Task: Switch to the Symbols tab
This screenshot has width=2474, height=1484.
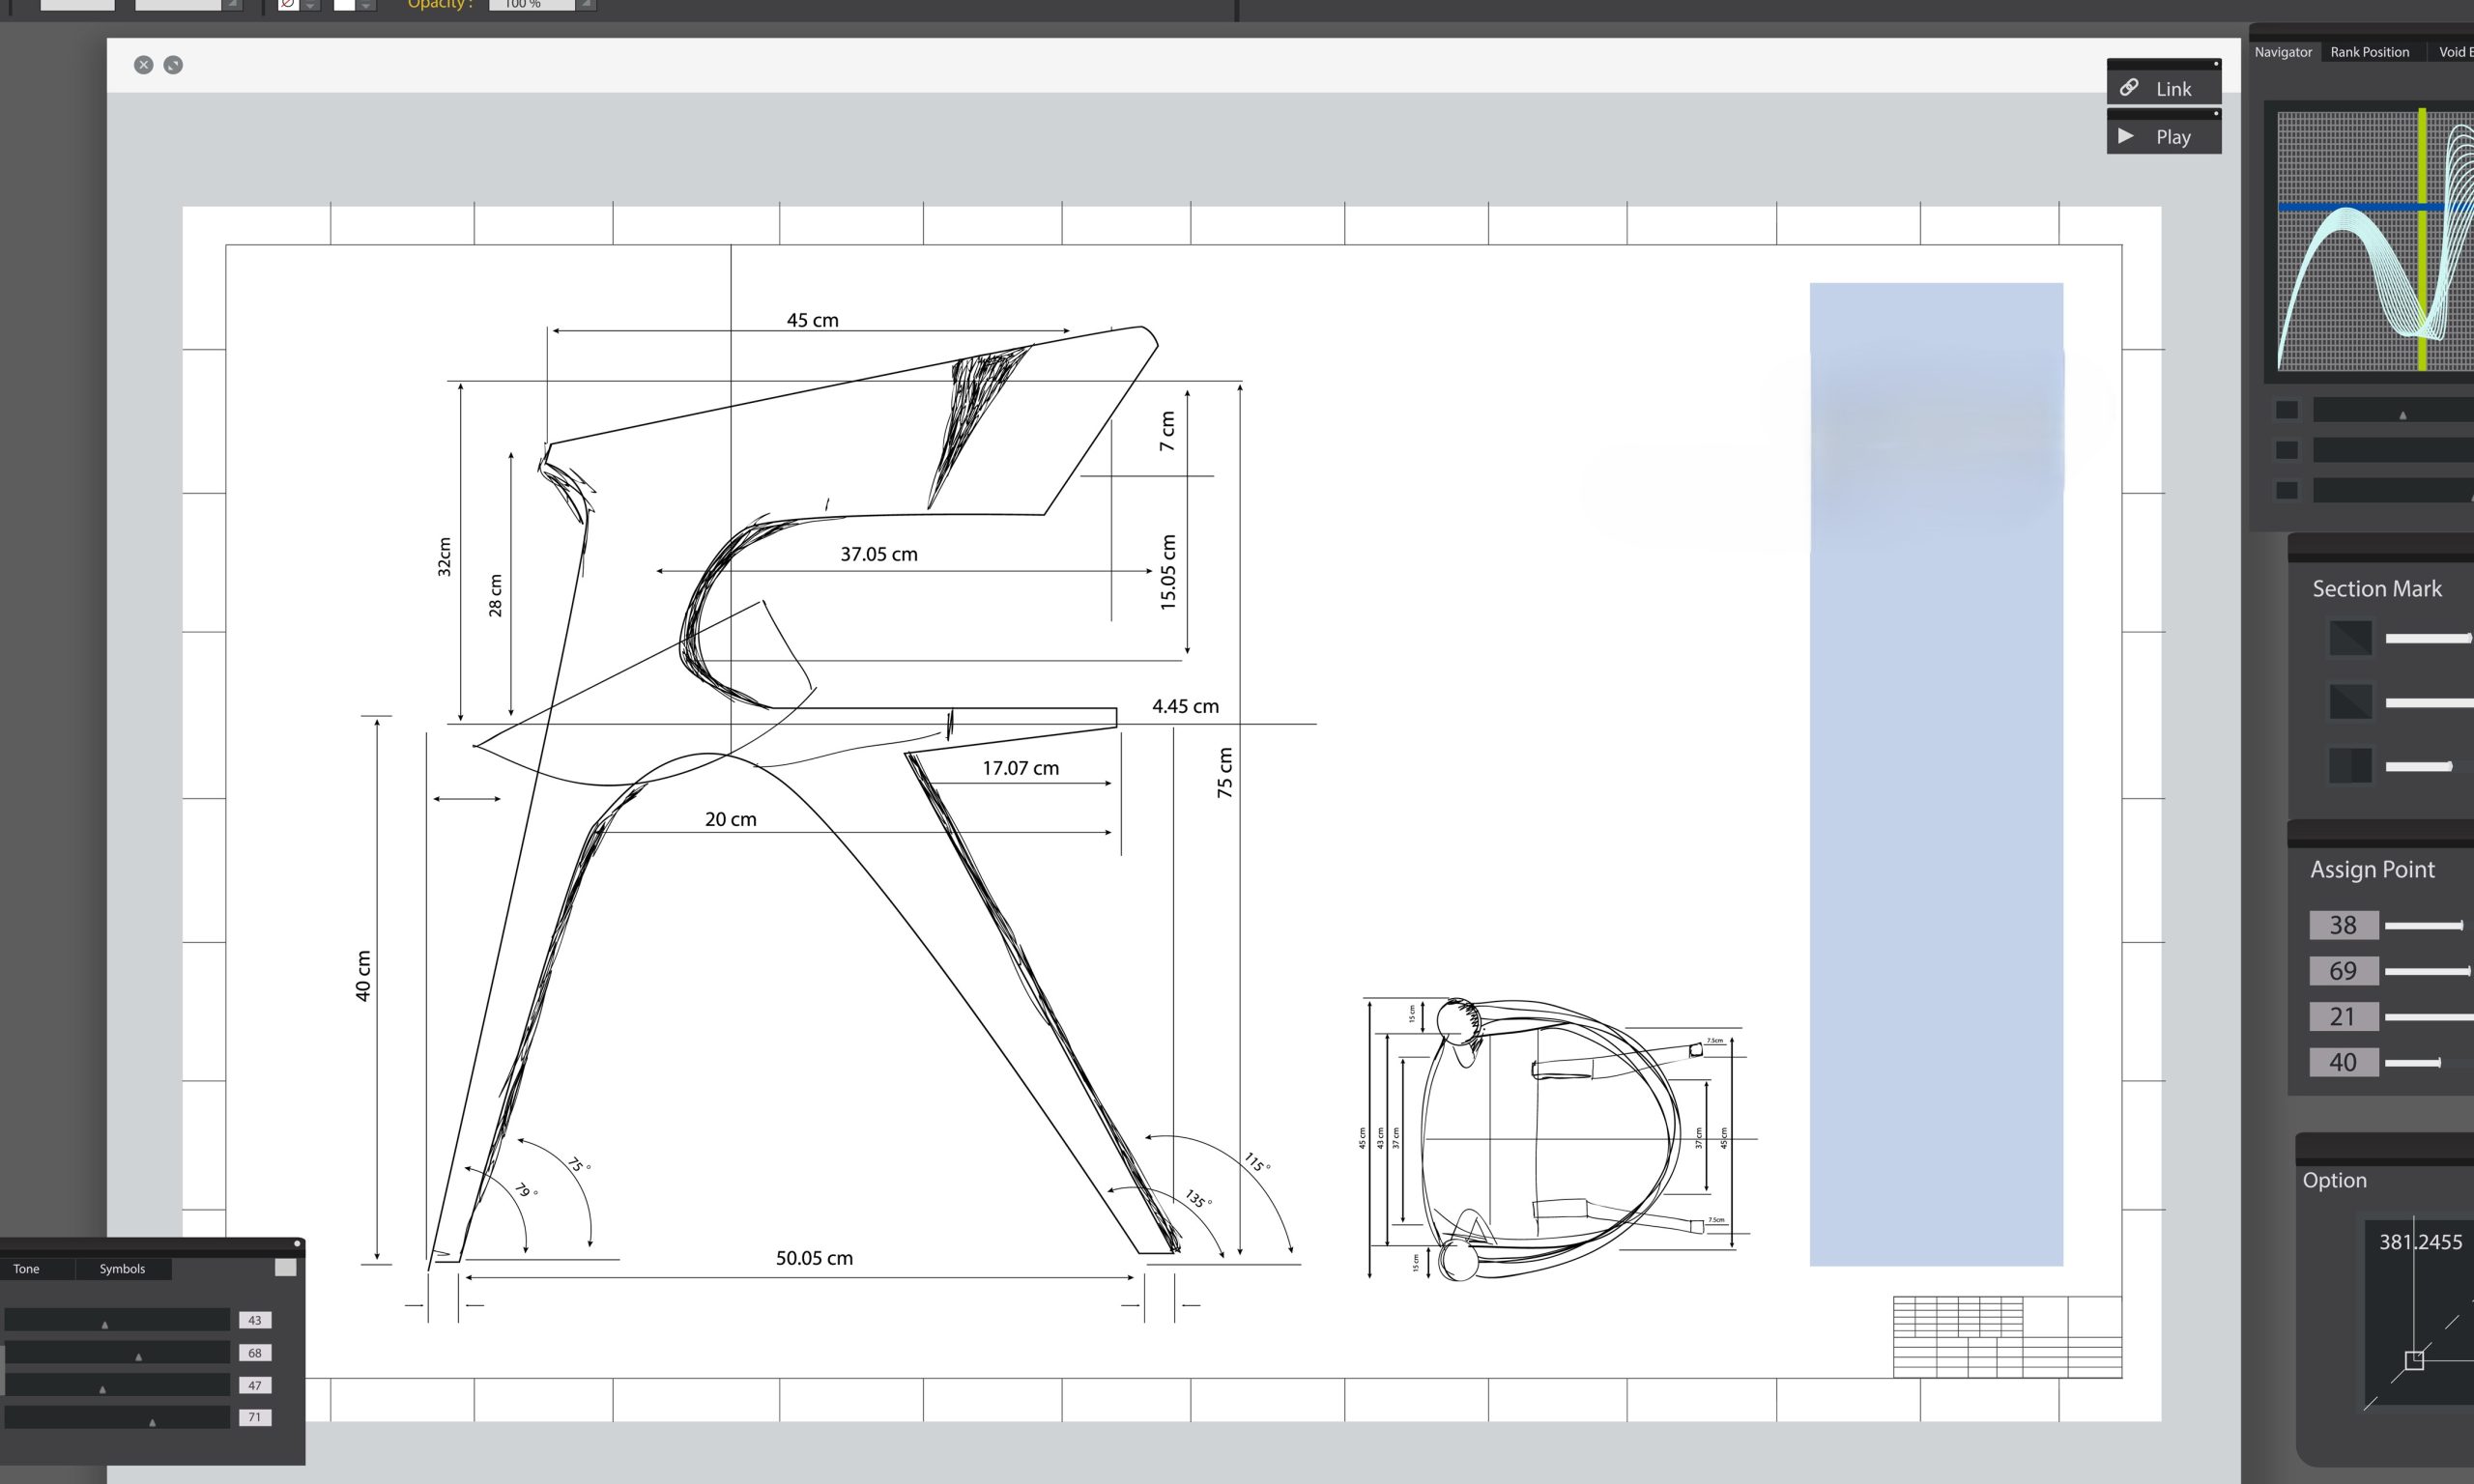Action: (x=122, y=1268)
